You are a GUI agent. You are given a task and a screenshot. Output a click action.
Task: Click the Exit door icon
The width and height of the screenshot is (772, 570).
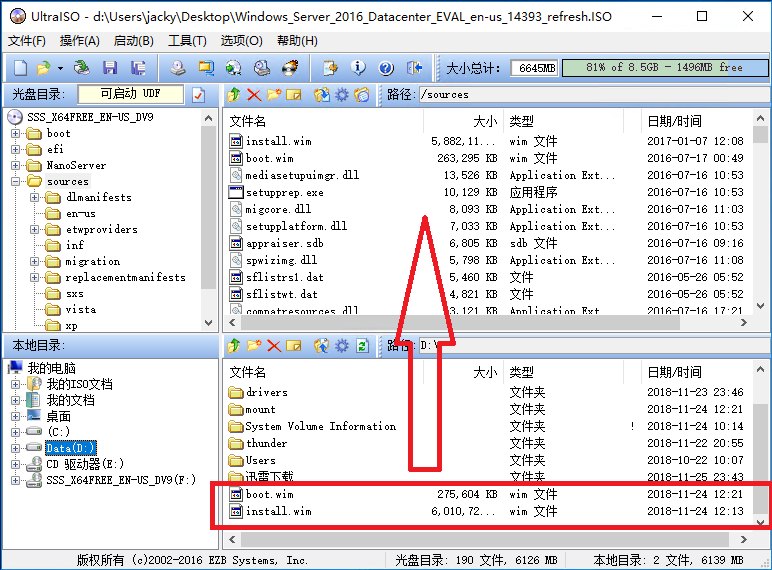click(x=415, y=67)
